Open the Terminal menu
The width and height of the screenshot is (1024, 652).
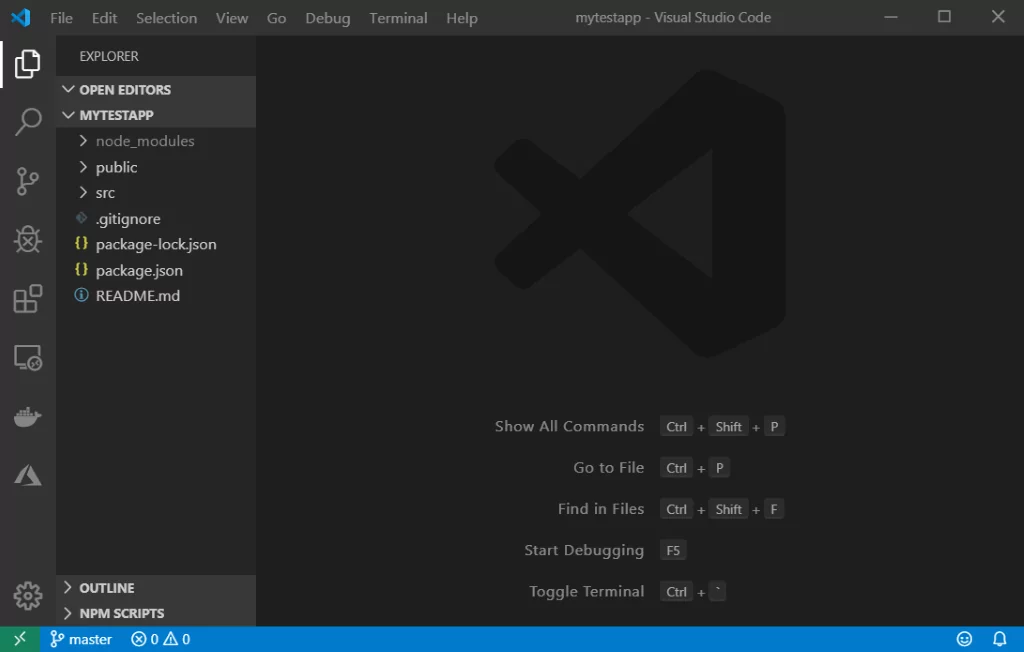tap(398, 18)
